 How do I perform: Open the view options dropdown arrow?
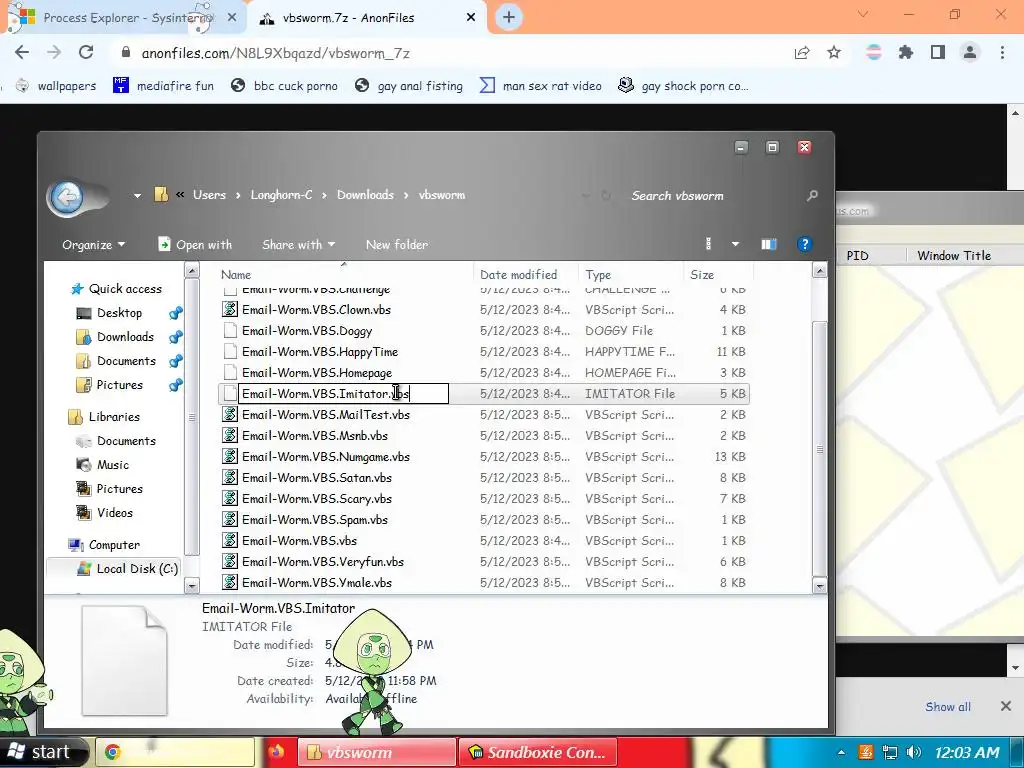(735, 244)
